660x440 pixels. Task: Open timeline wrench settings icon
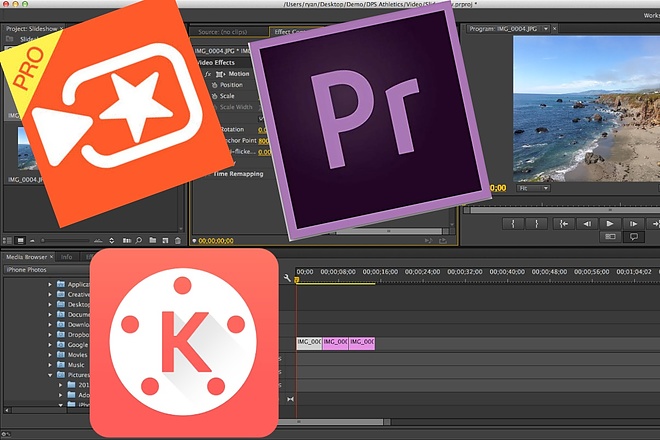pyautogui.click(x=287, y=278)
